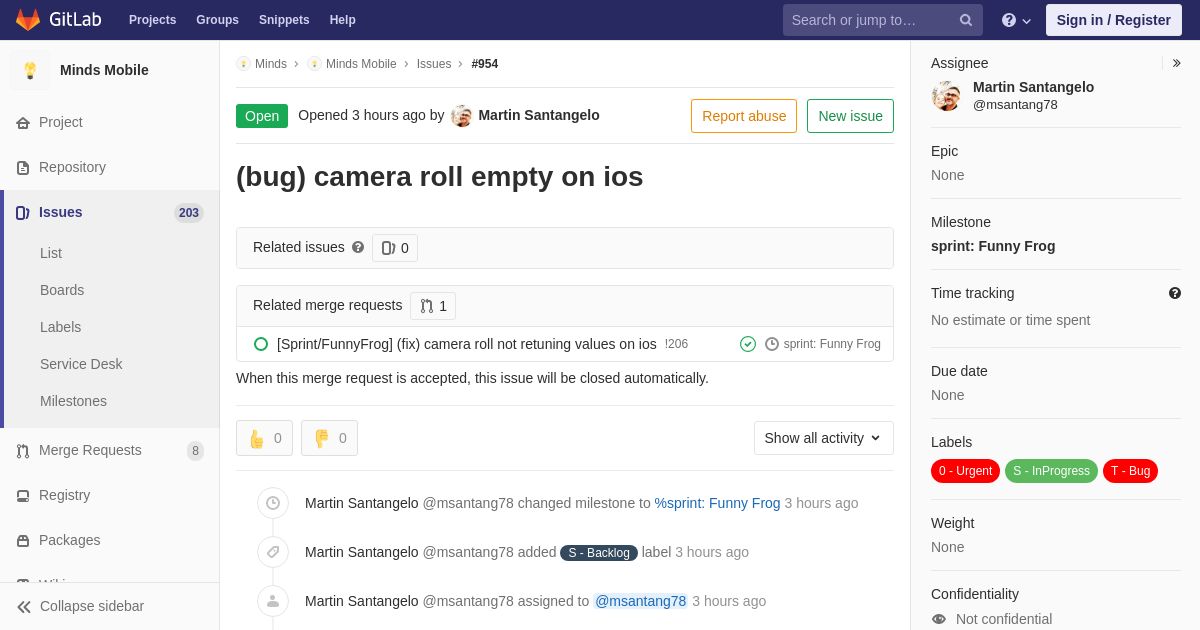
Task: Click the Time tracking help icon
Action: coord(1175,293)
